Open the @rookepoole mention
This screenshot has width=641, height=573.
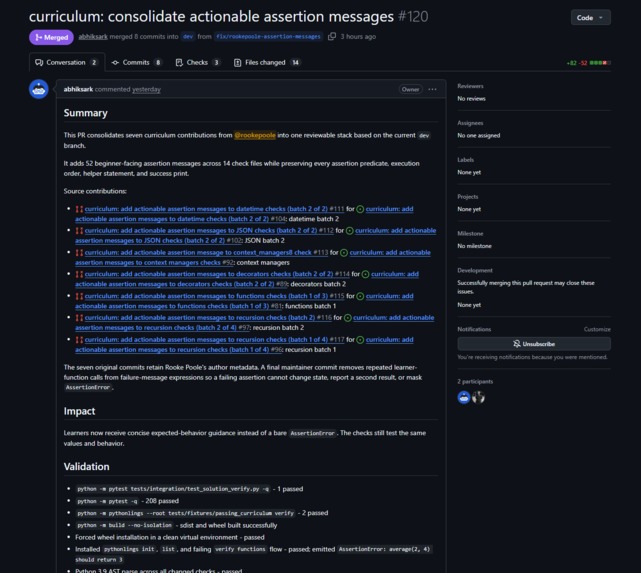[255, 135]
